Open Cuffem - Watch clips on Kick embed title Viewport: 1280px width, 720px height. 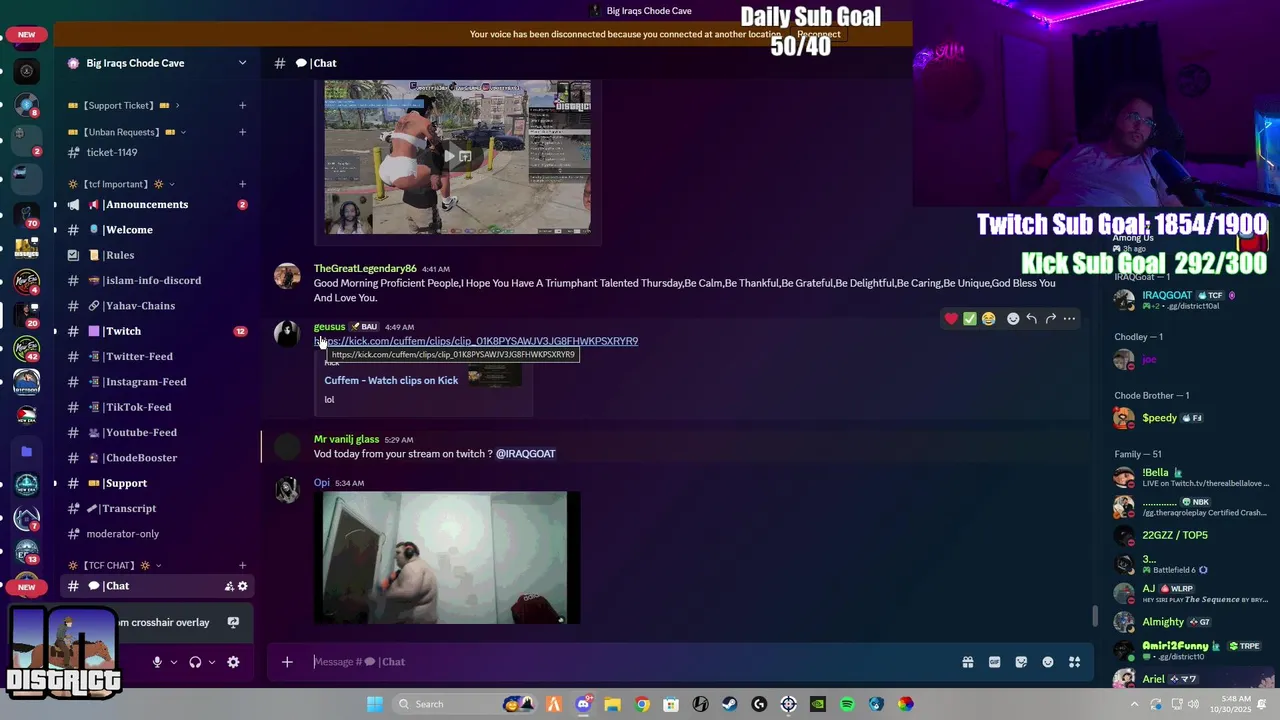coord(391,380)
